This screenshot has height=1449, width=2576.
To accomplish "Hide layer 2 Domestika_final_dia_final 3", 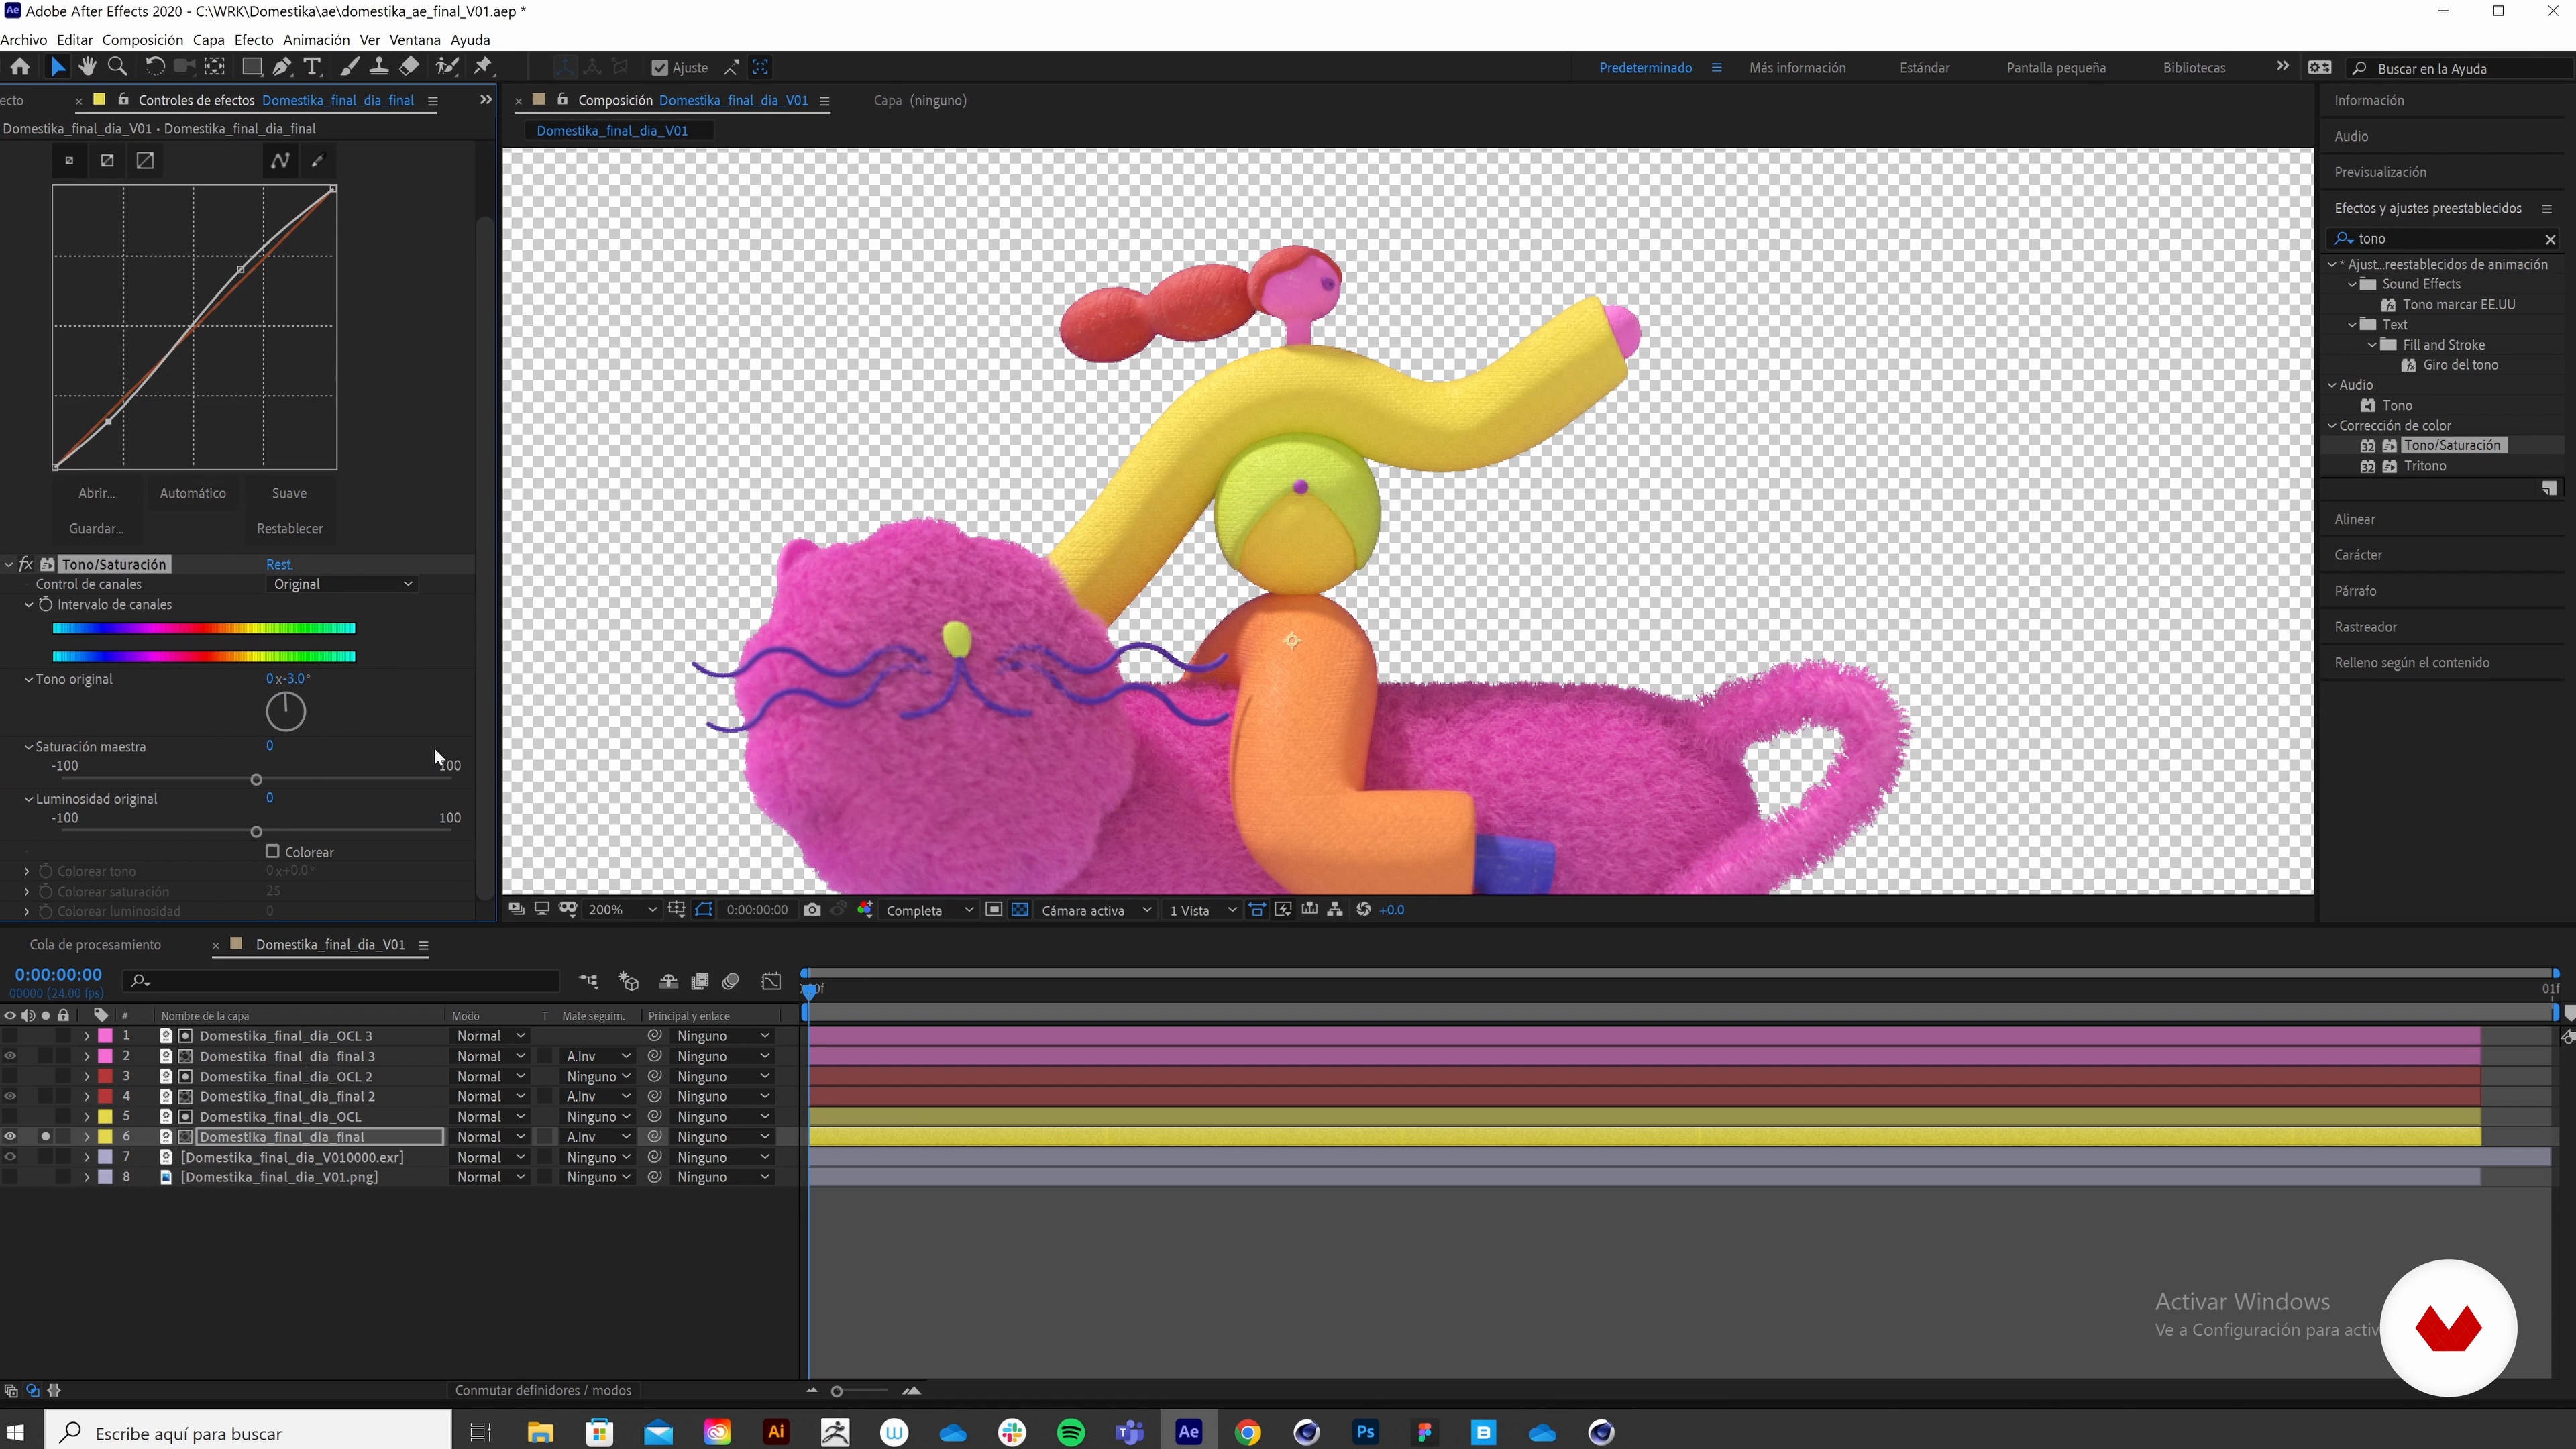I will click(x=10, y=1056).
